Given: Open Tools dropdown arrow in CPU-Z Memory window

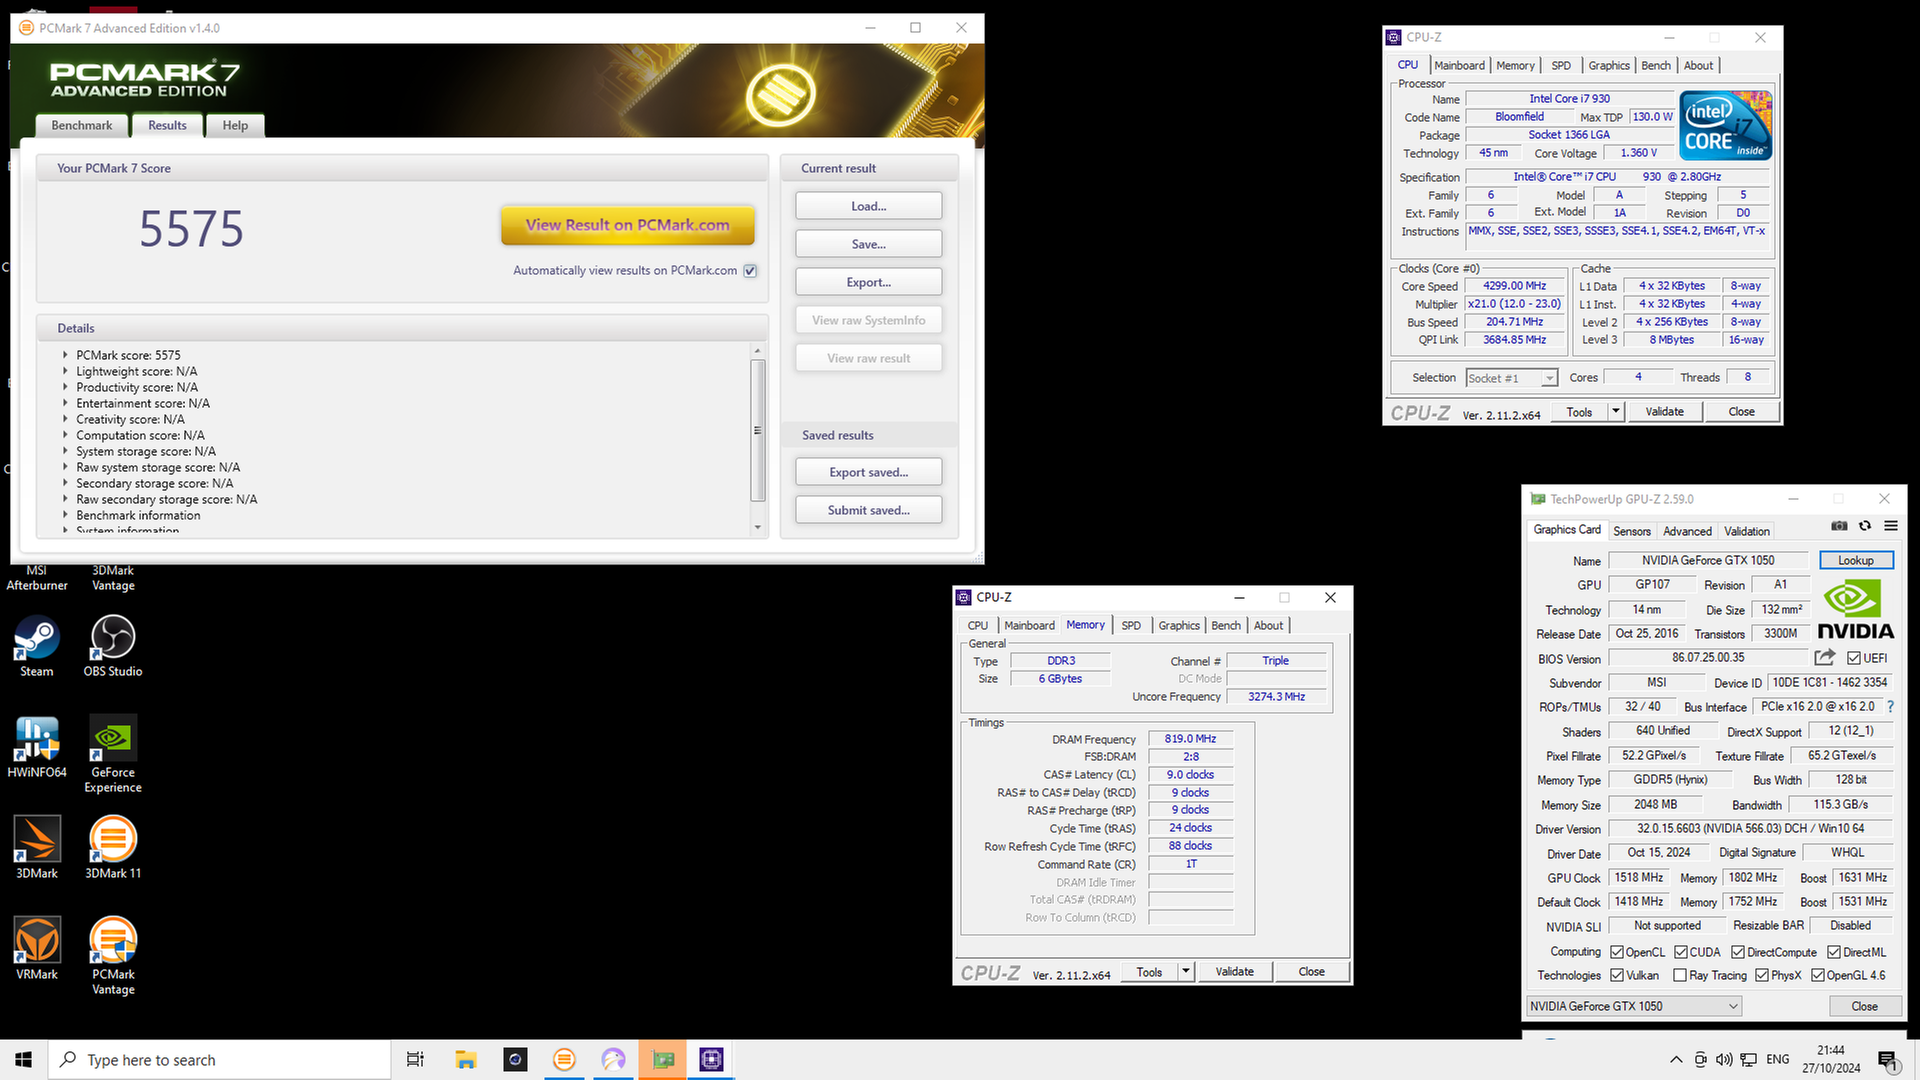Looking at the screenshot, I should point(1185,971).
